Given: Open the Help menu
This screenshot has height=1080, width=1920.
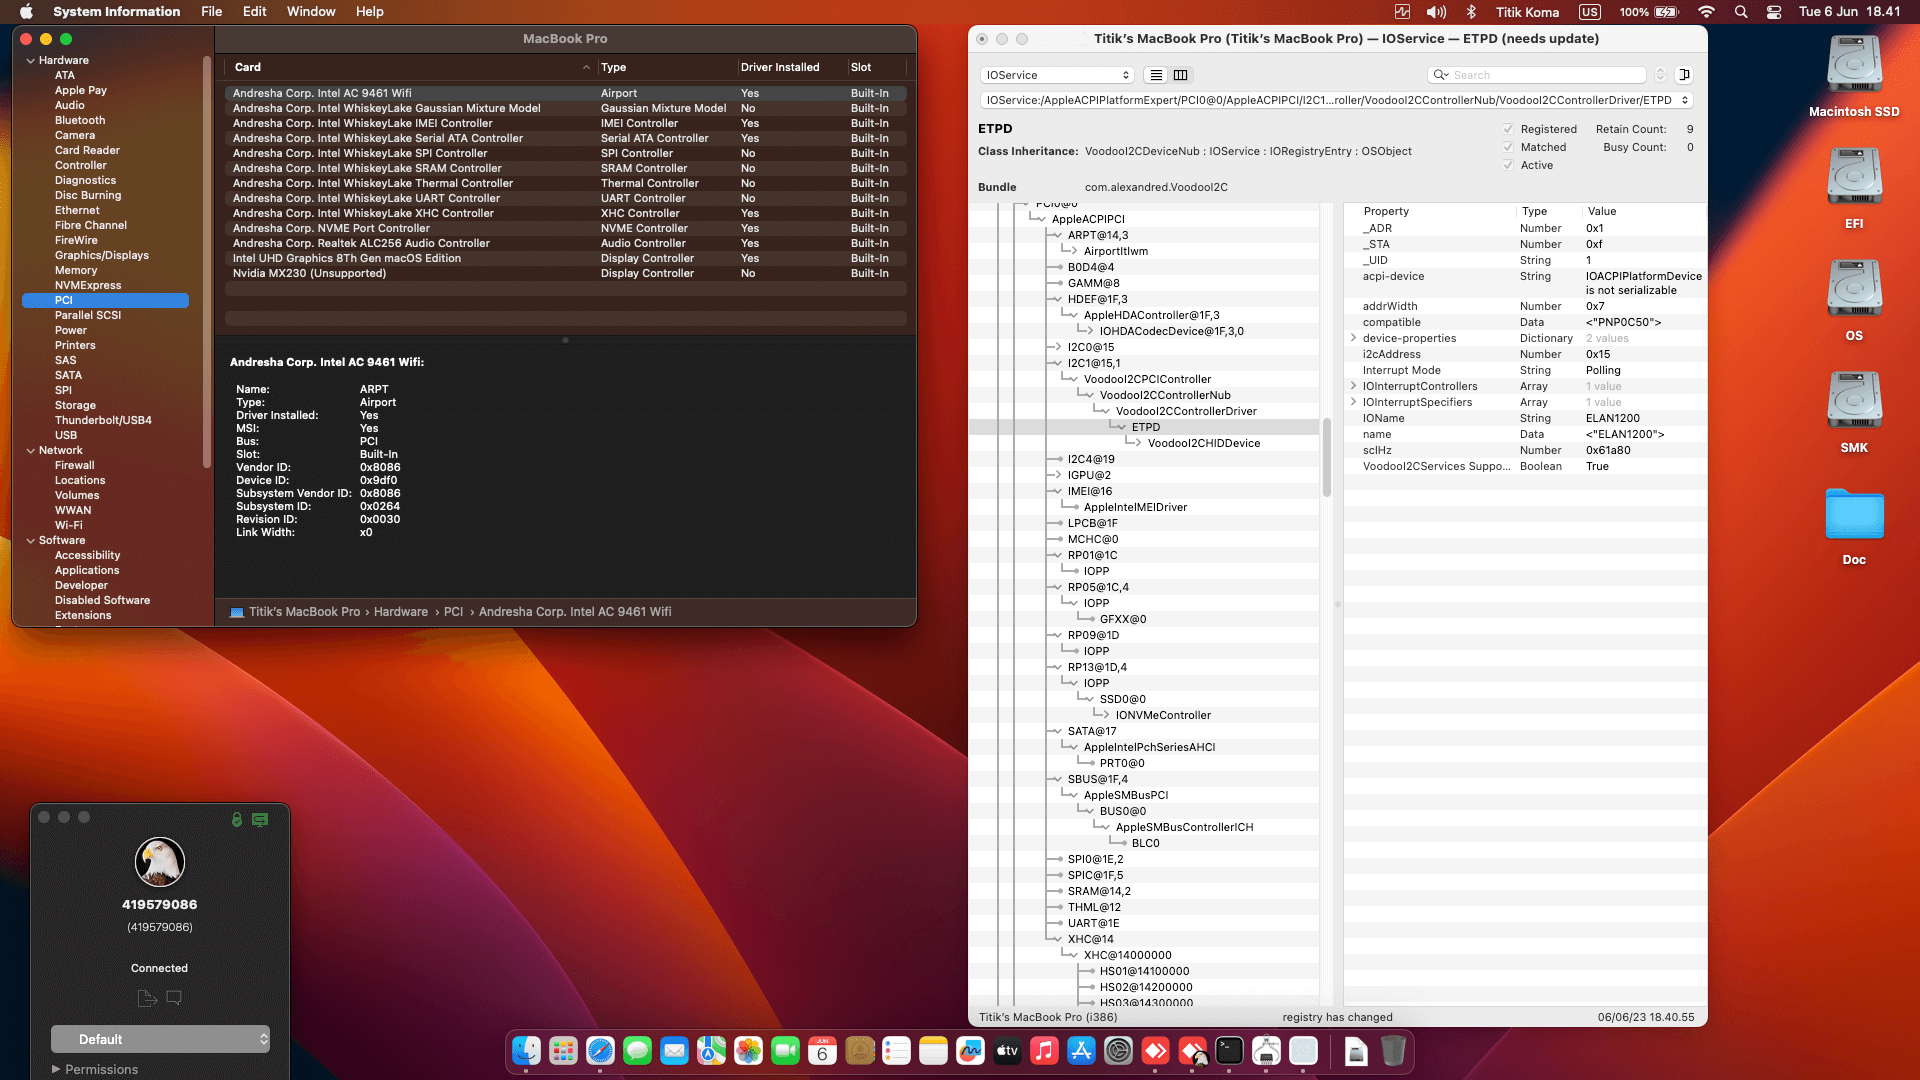Looking at the screenshot, I should [x=369, y=12].
